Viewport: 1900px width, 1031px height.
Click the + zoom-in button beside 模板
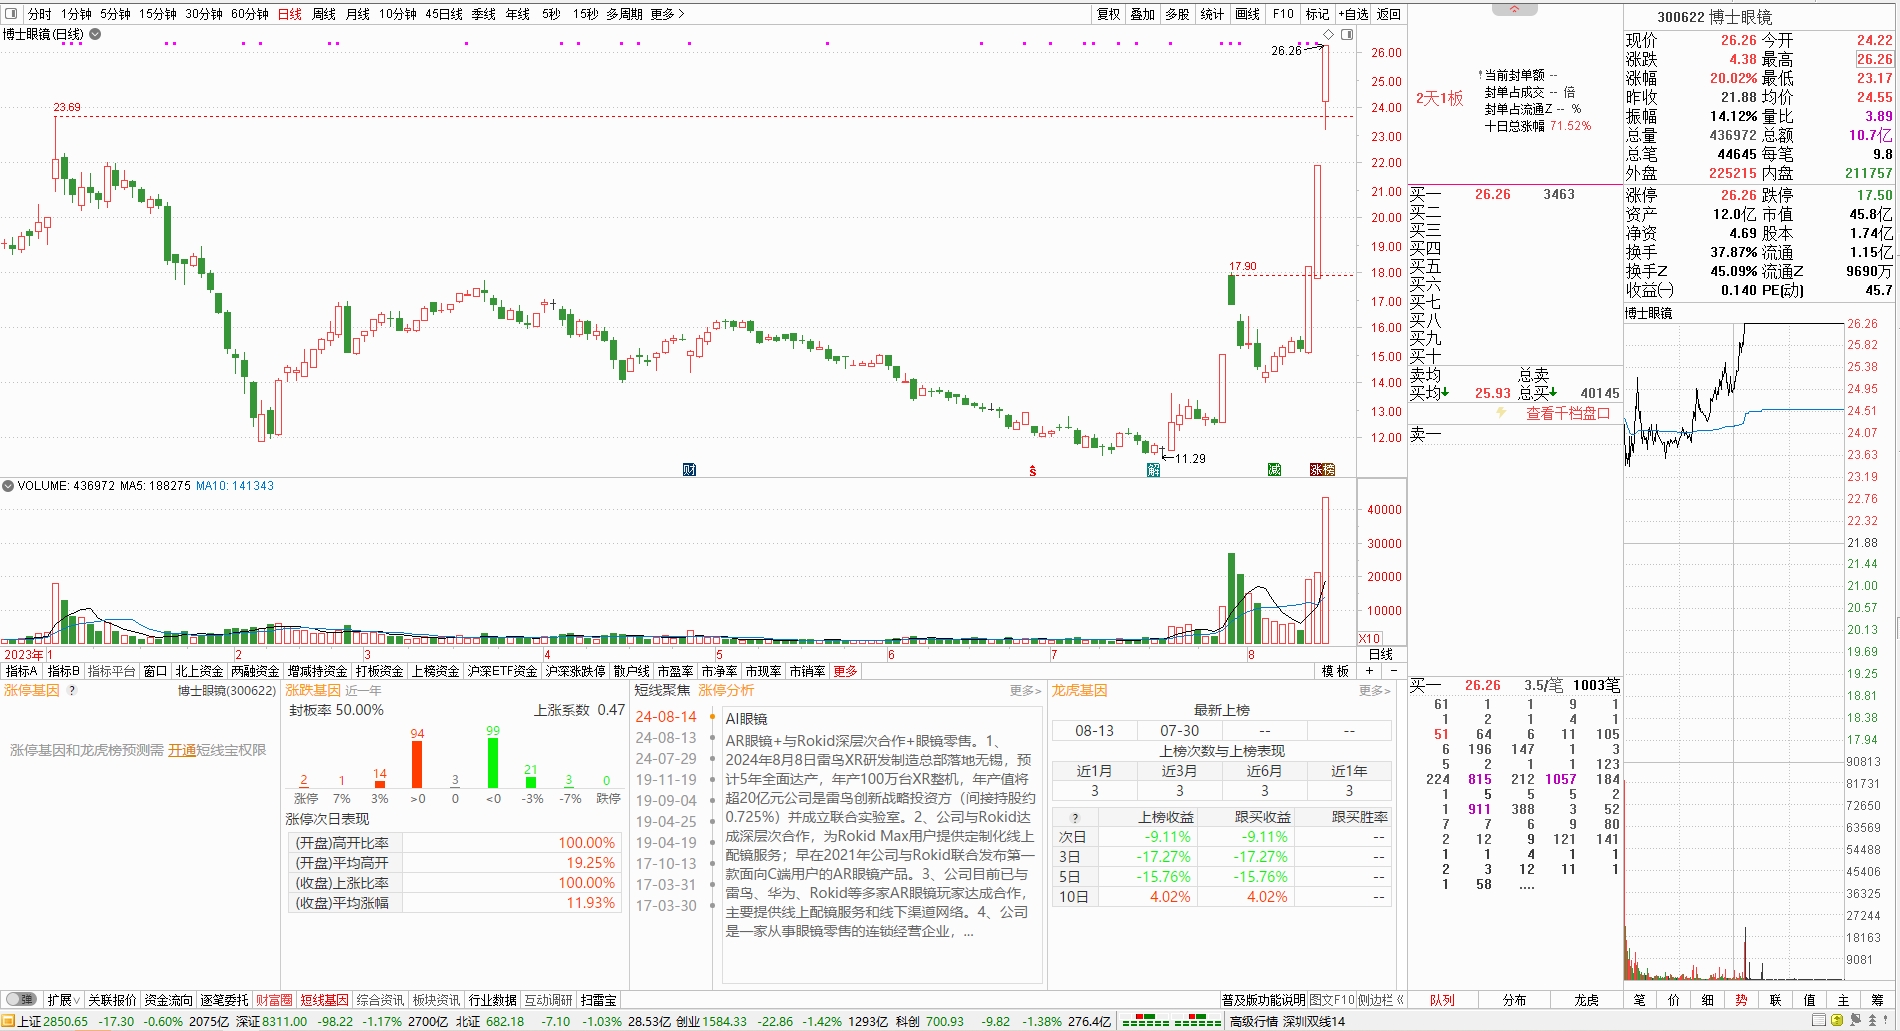[x=1370, y=671]
